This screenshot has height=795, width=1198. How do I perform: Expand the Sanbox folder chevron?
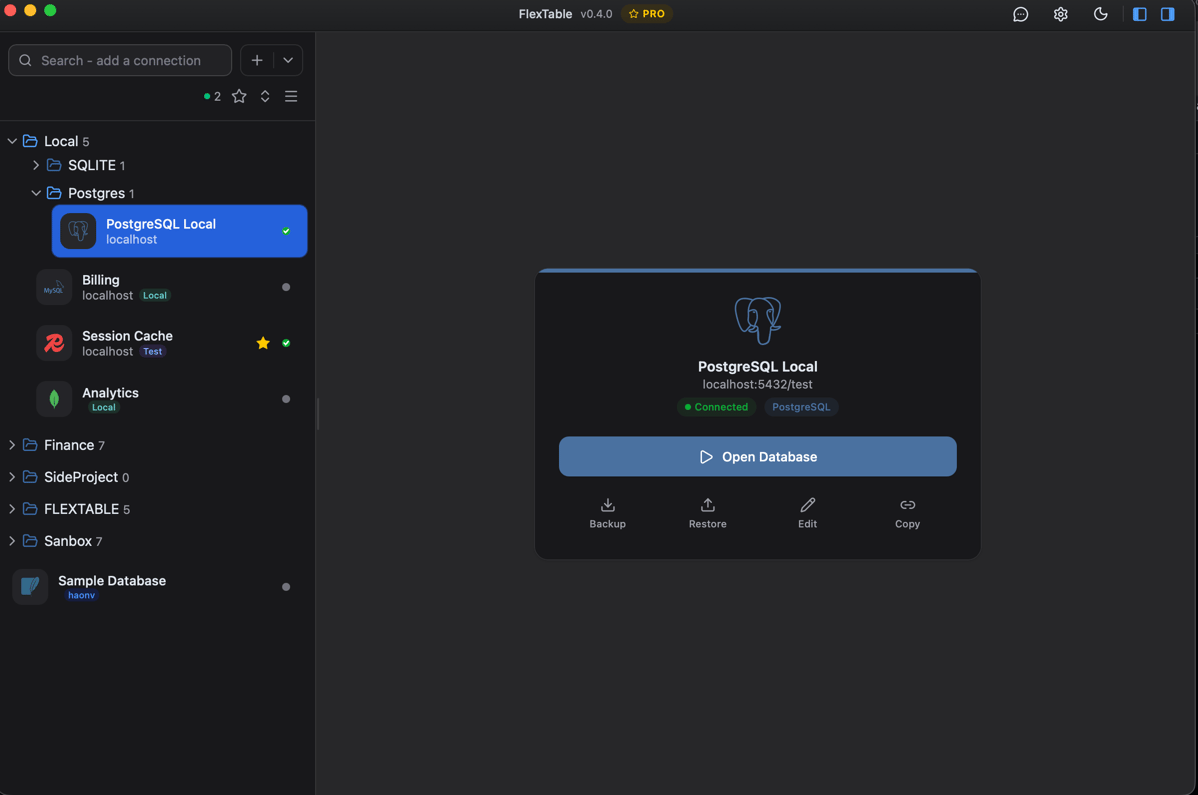point(12,541)
